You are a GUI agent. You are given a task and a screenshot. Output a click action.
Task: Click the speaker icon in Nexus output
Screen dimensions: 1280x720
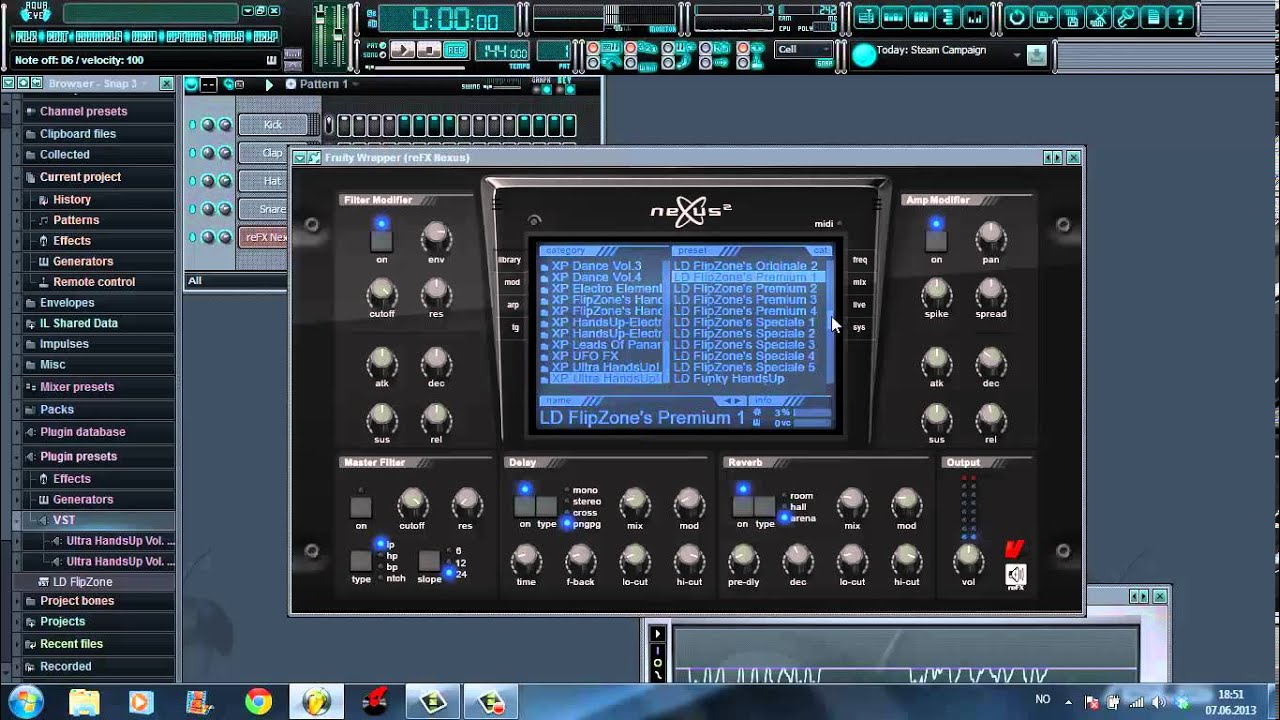pos(1015,574)
